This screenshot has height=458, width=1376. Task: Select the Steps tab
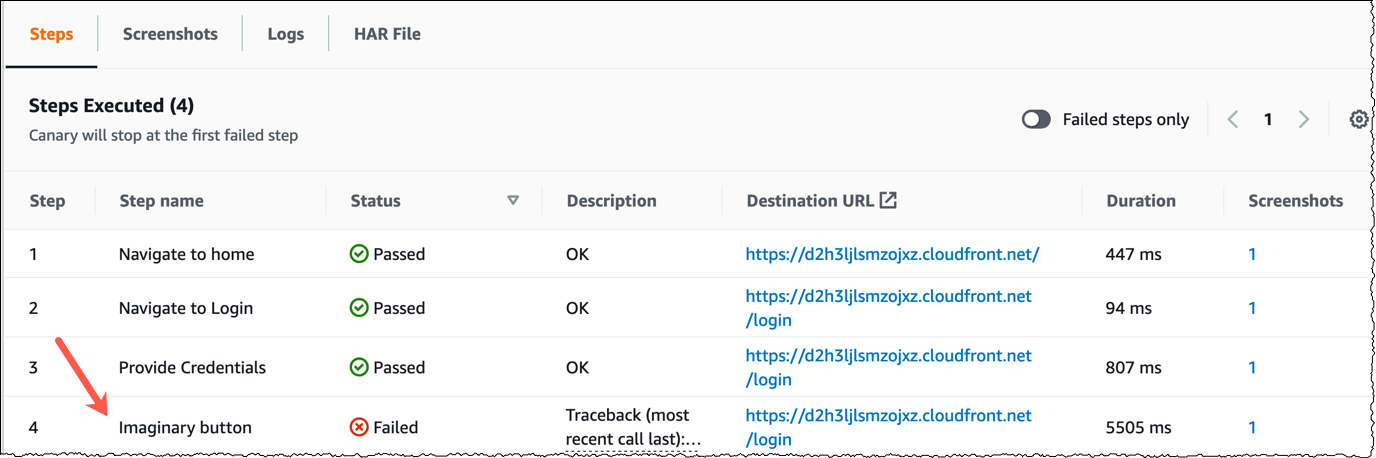click(x=51, y=34)
